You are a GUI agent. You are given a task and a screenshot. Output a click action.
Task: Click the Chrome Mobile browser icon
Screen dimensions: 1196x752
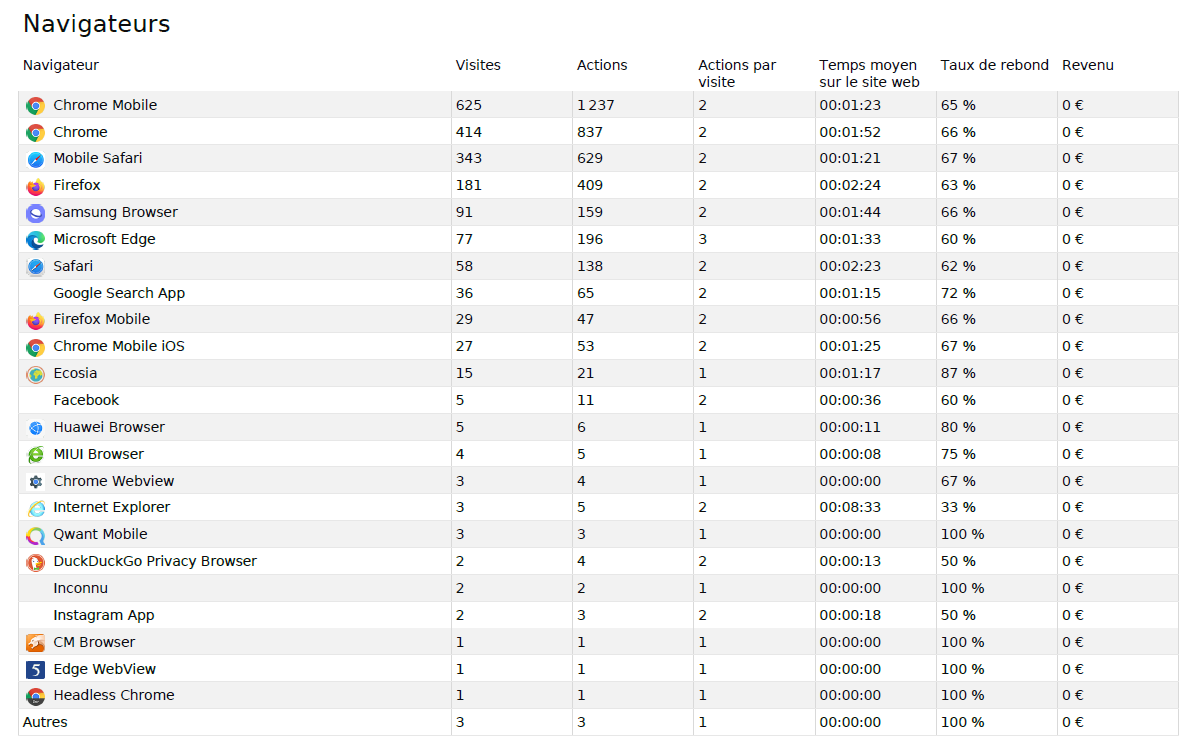(35, 106)
